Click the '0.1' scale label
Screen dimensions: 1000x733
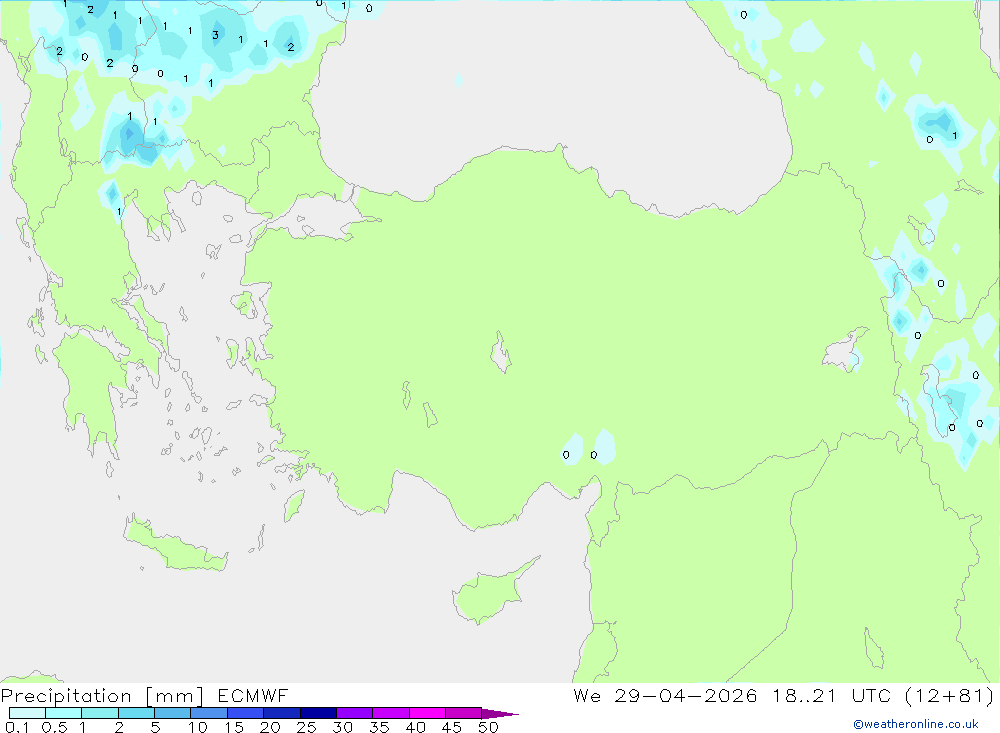pyautogui.click(x=17, y=727)
